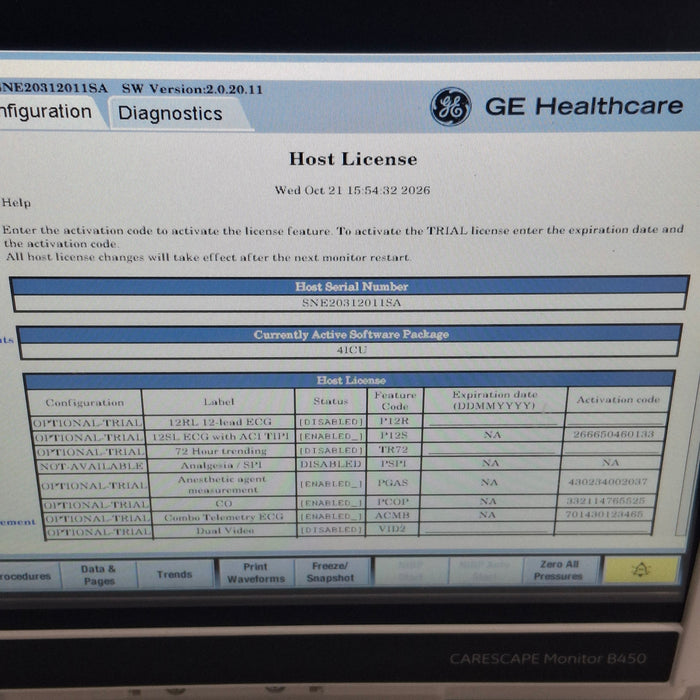Select host serial number SNE20312011SA value

pyautogui.click(x=351, y=303)
